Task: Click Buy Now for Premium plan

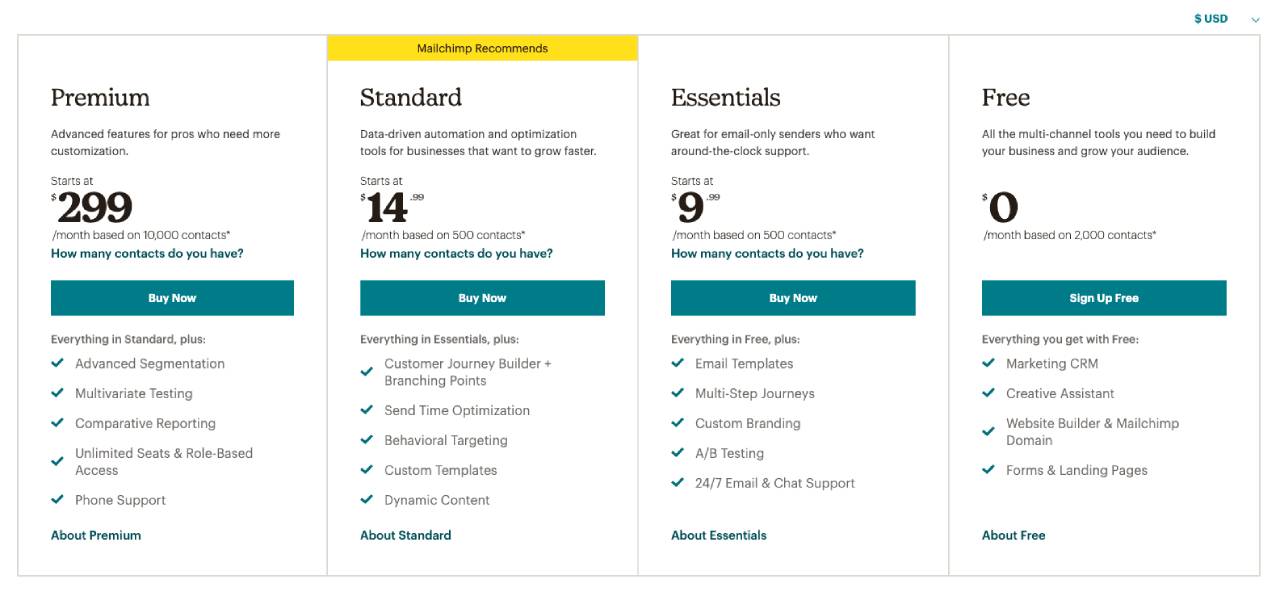Action: tap(172, 298)
